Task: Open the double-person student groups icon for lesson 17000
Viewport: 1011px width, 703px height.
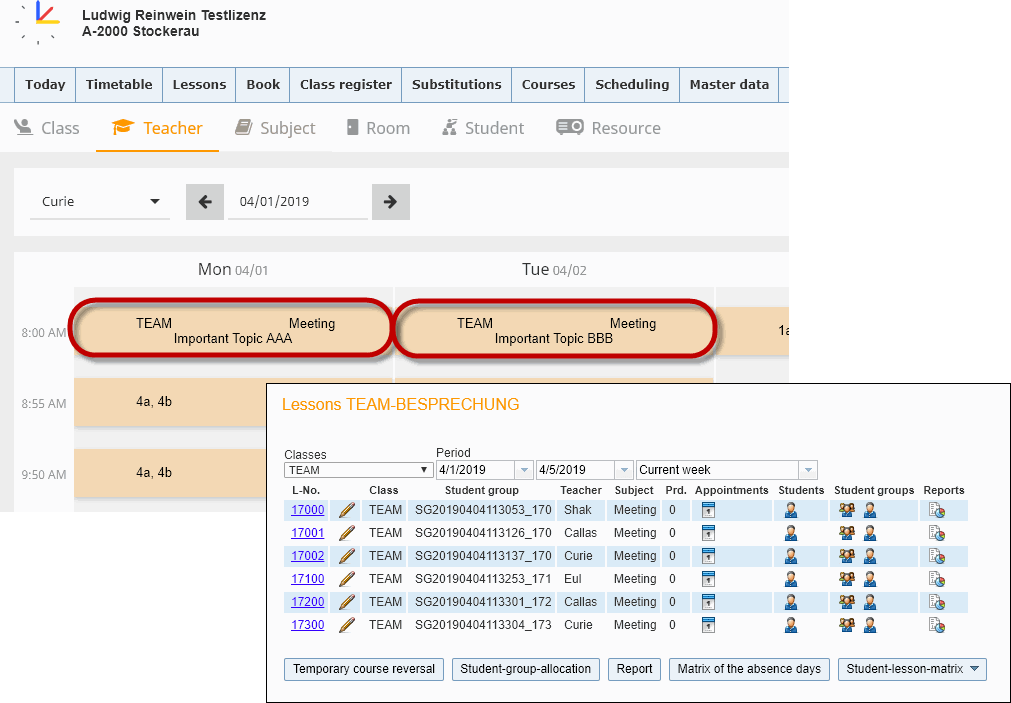Action: tap(847, 510)
